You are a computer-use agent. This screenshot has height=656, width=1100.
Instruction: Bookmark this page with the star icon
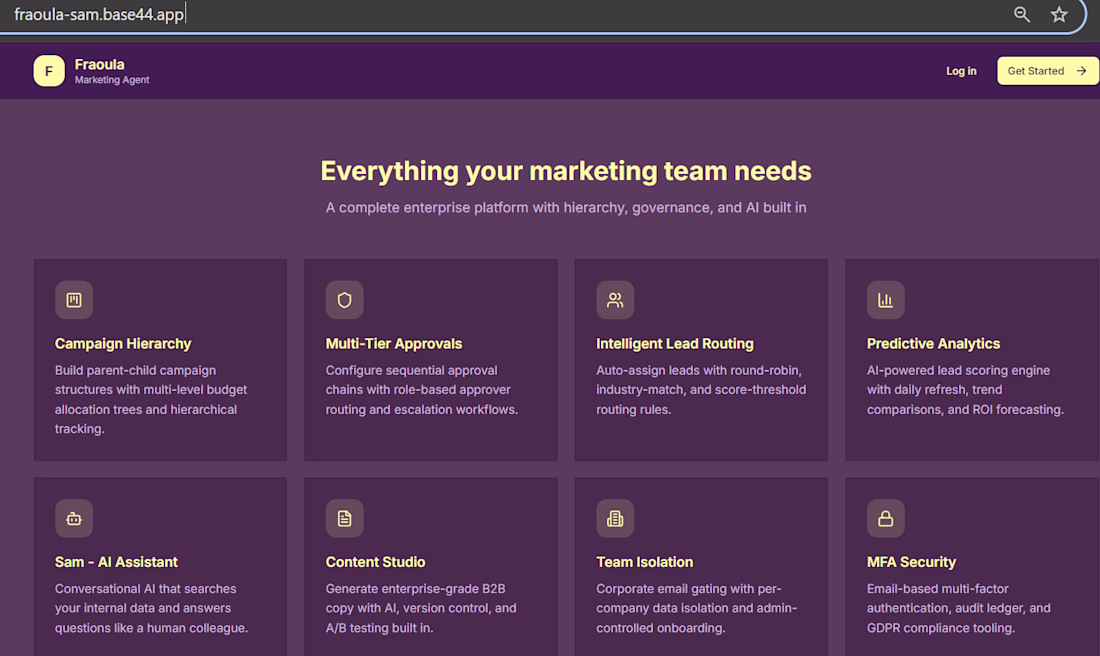(1059, 14)
